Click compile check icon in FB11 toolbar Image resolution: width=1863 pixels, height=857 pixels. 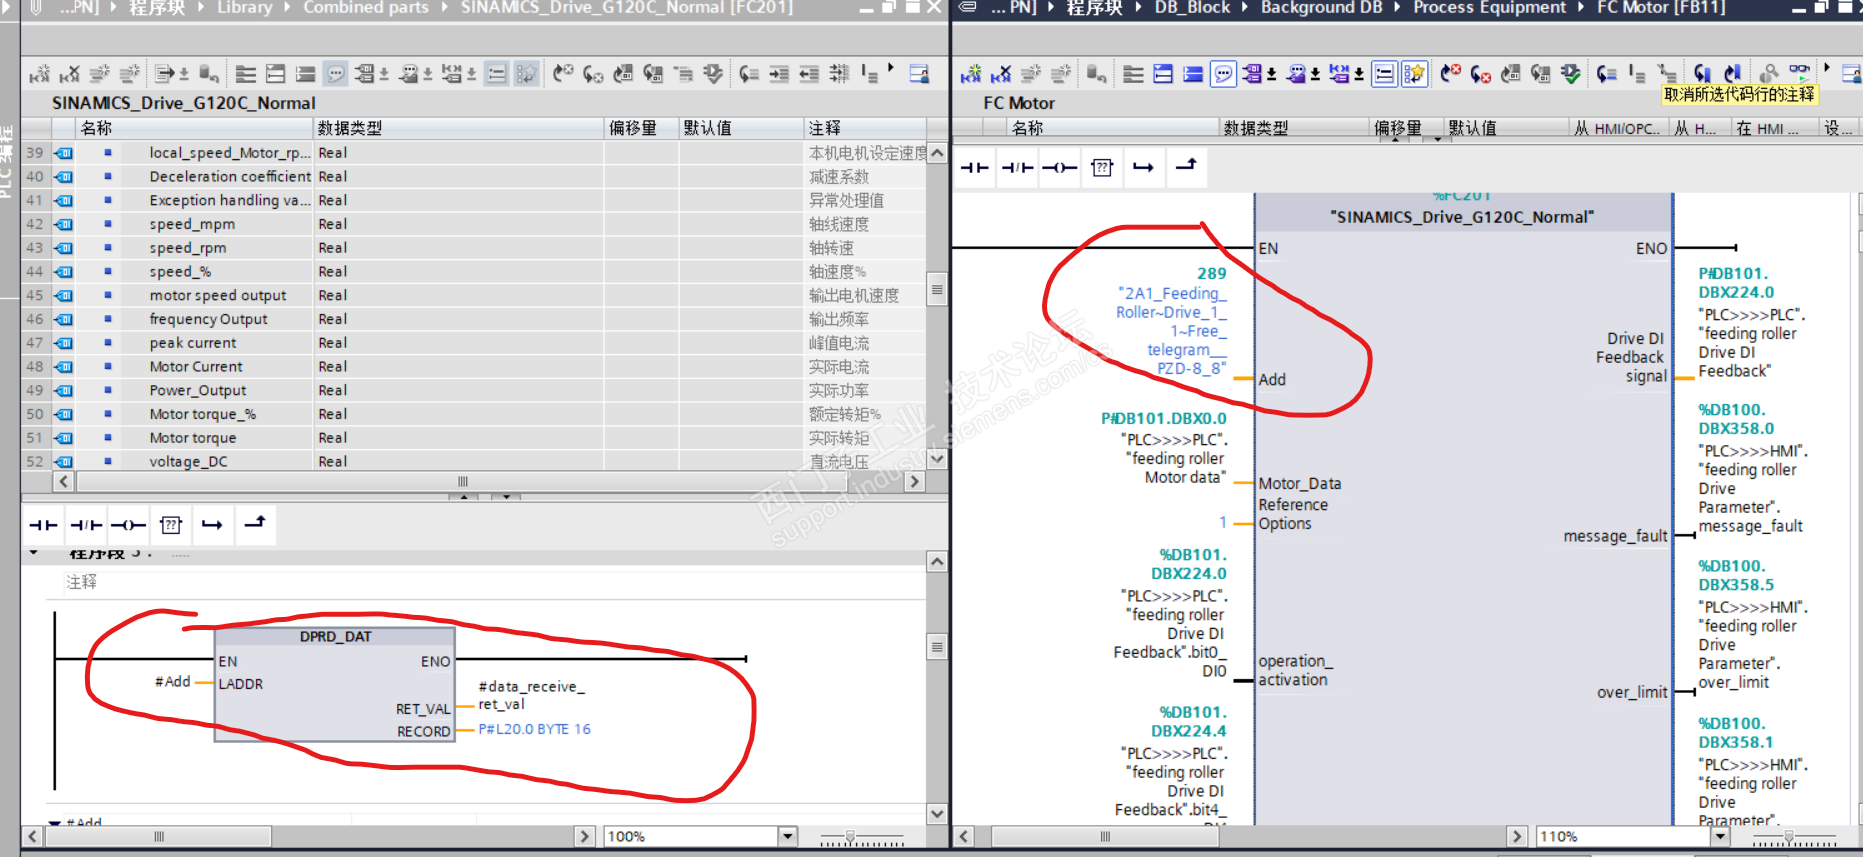pos(1571,74)
